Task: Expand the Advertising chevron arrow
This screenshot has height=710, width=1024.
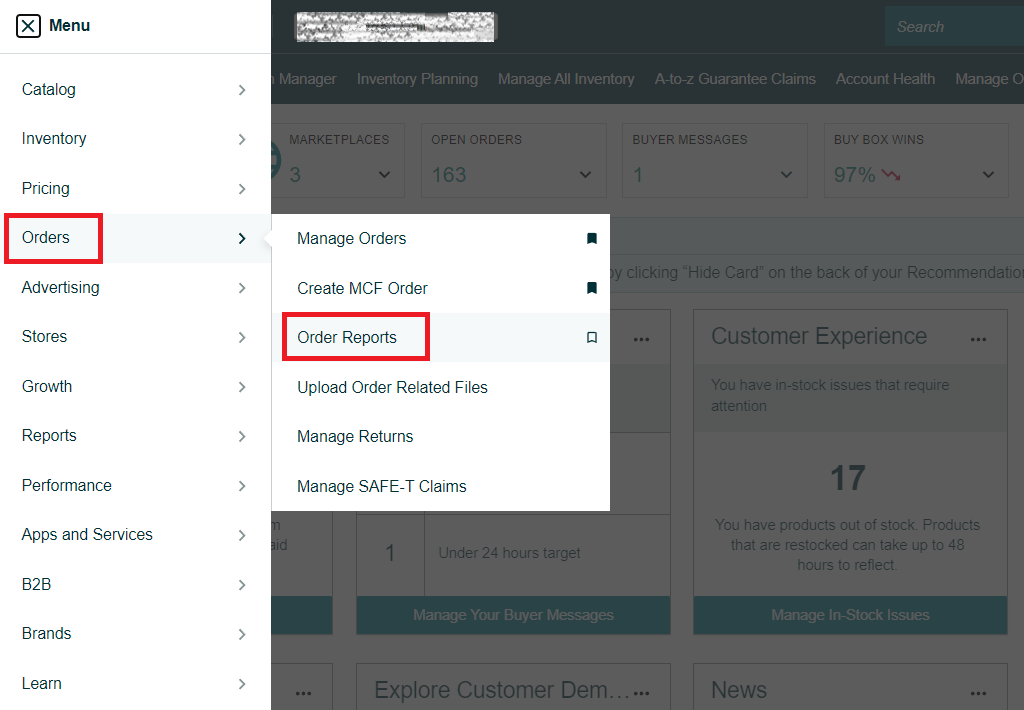Action: click(x=242, y=288)
